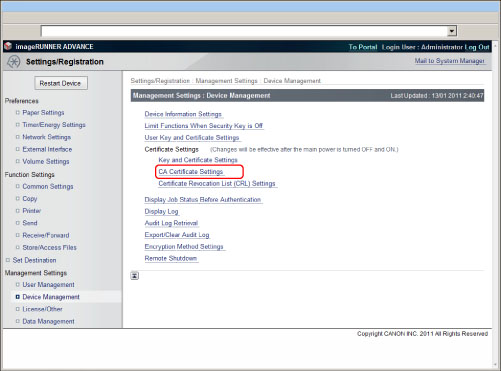Open Set Destination in the sidebar

click(34, 260)
